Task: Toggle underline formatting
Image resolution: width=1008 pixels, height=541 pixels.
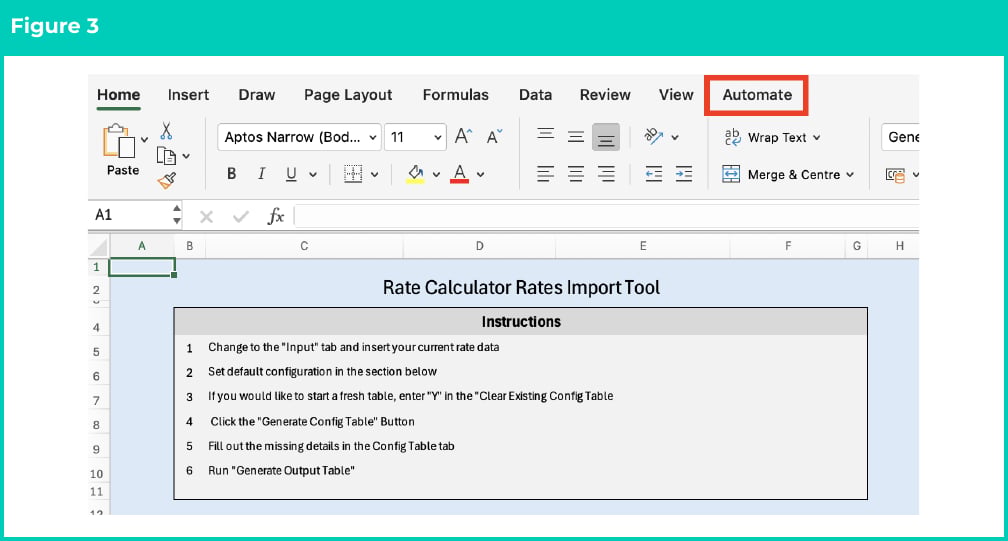Action: tap(291, 173)
